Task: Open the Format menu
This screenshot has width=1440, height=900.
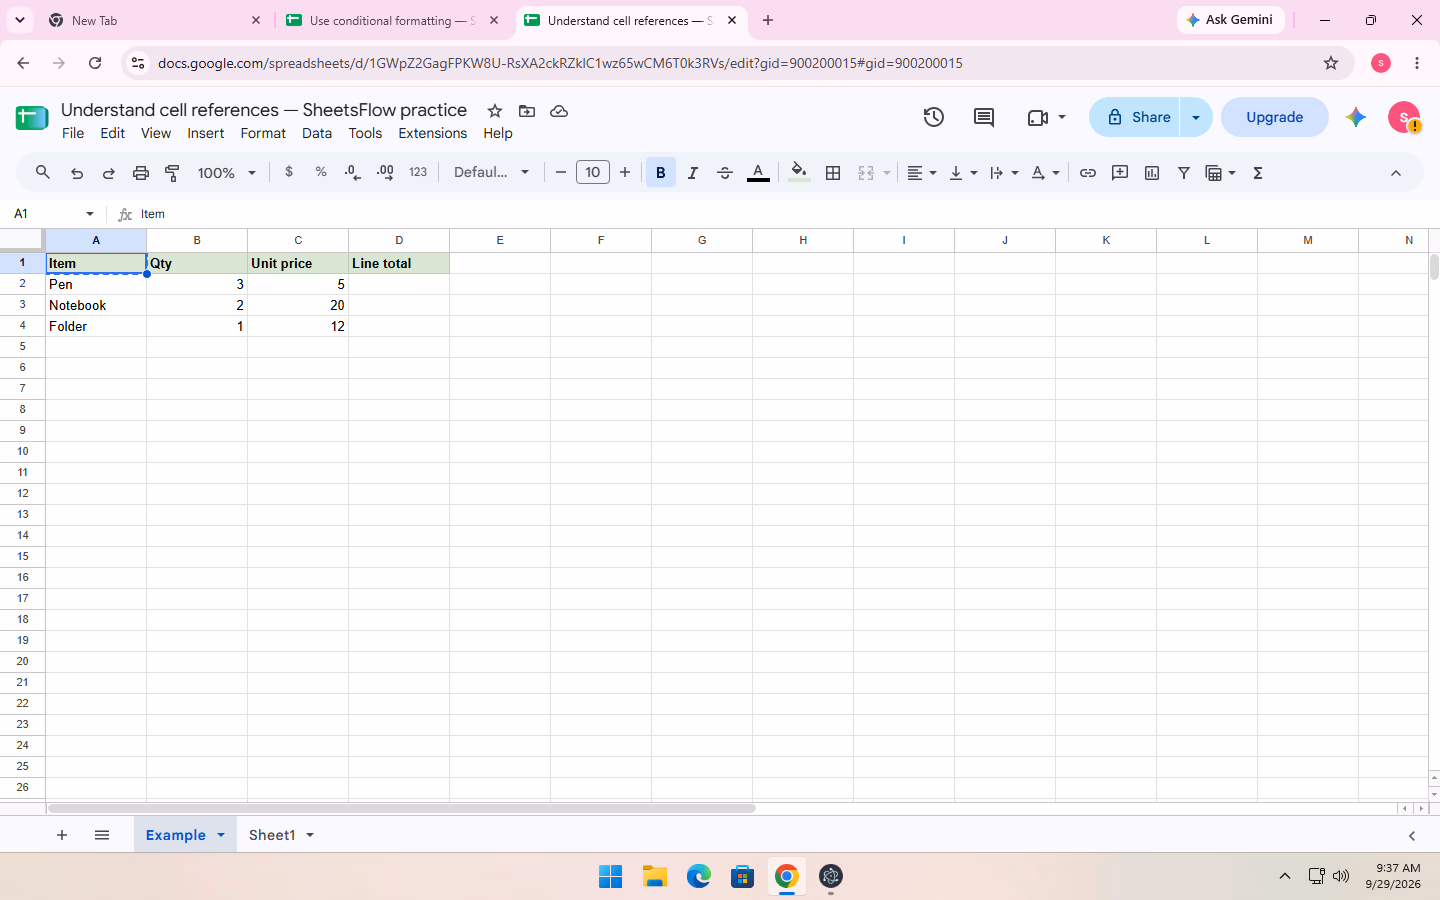Action: pos(263,133)
